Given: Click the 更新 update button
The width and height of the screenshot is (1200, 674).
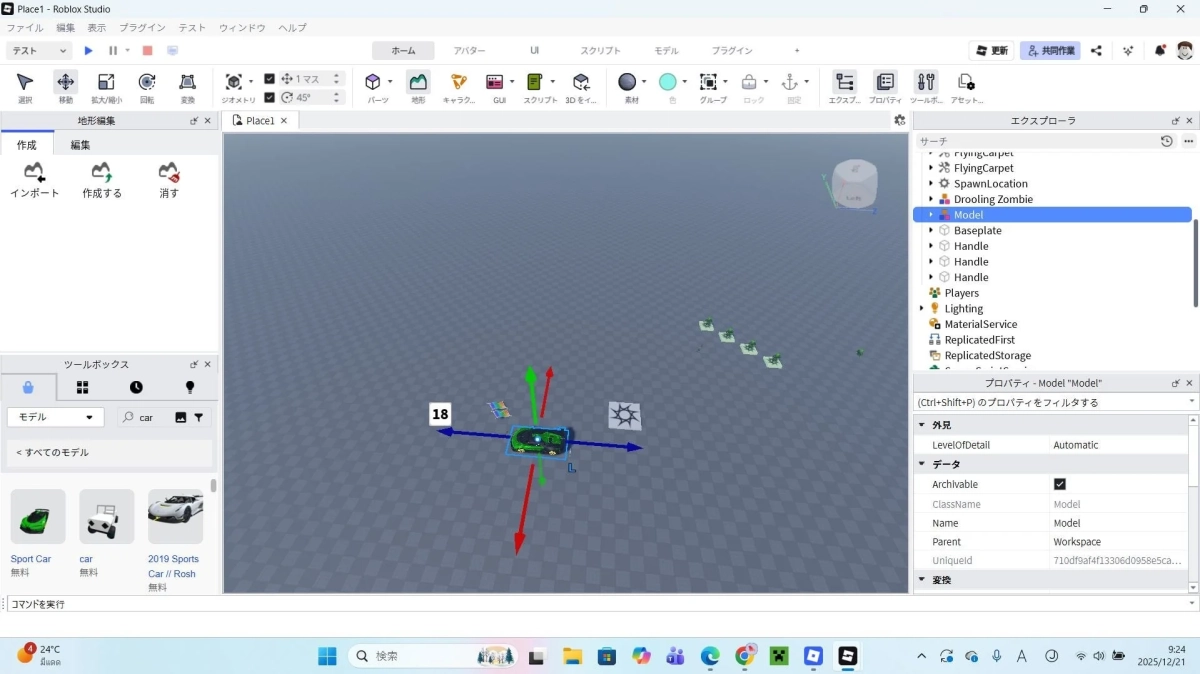Looking at the screenshot, I should (x=992, y=50).
